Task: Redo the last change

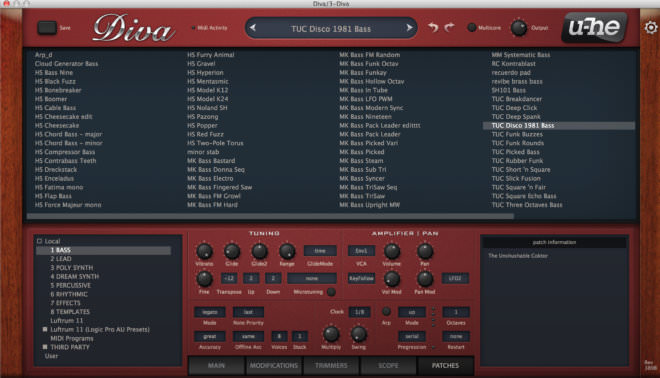Action: tap(450, 27)
